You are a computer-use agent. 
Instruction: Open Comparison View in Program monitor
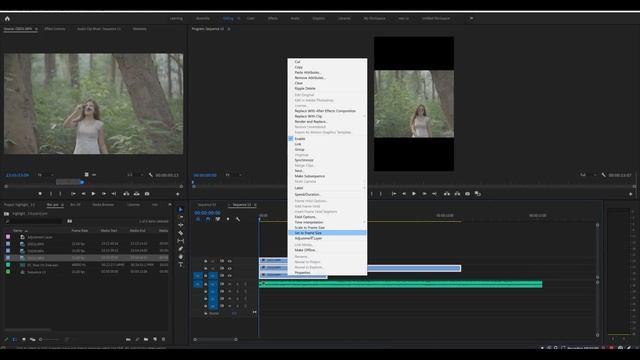[478, 194]
